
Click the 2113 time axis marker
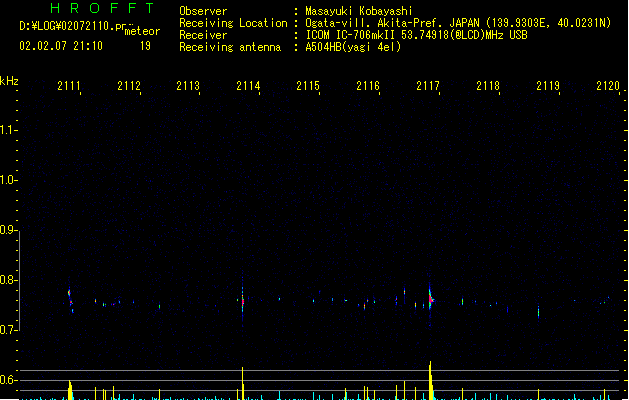point(188,86)
